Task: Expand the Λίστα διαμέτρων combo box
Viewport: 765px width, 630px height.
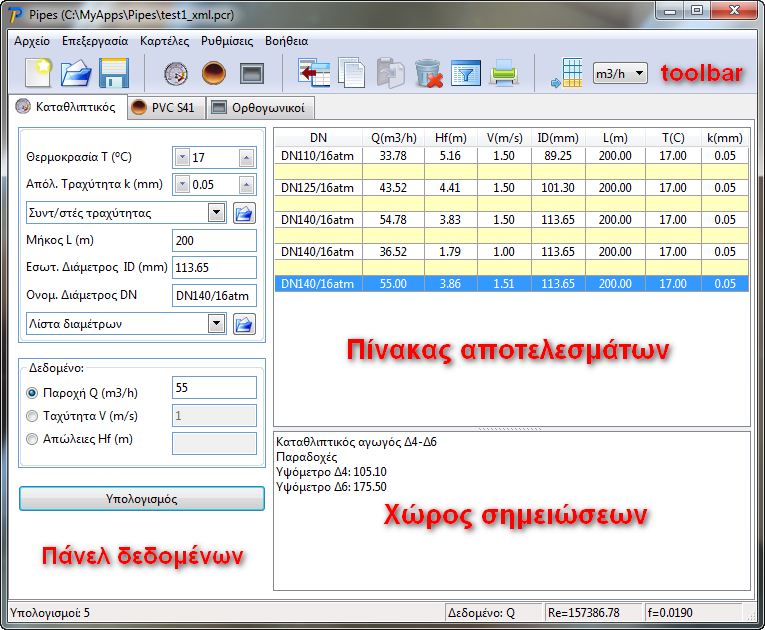Action: point(216,324)
